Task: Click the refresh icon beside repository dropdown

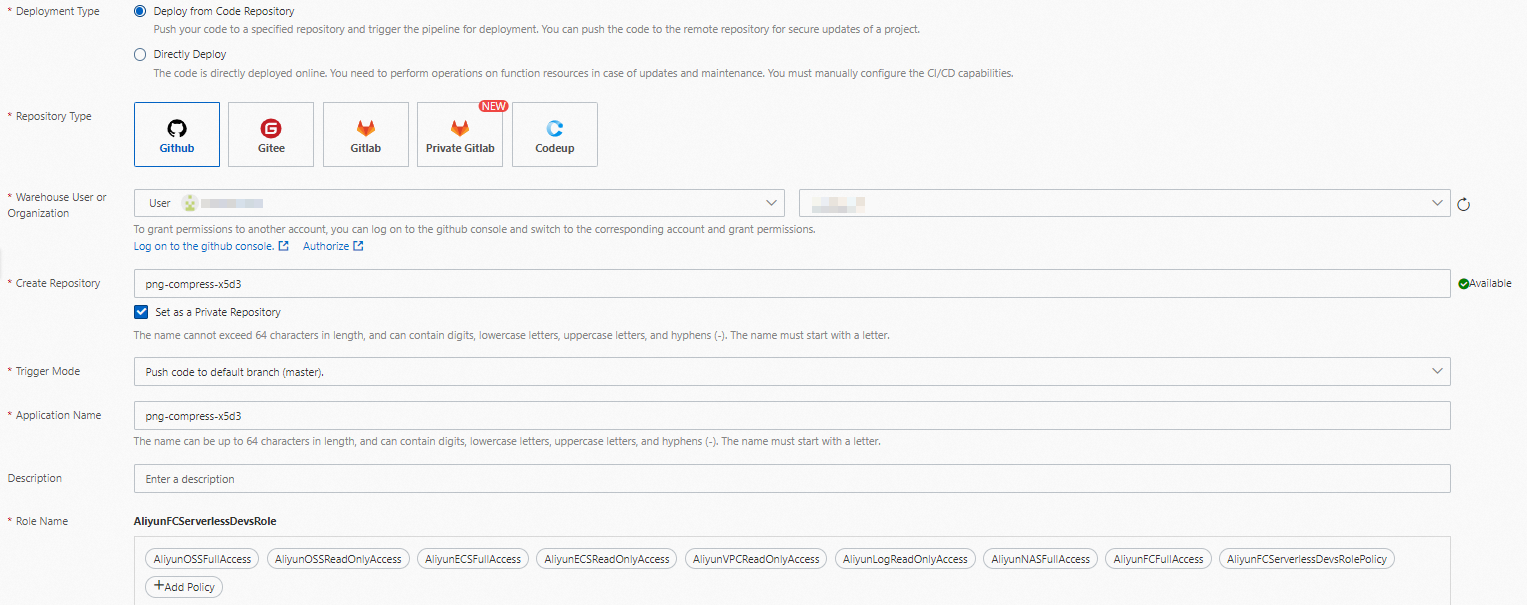Action: pos(1463,203)
